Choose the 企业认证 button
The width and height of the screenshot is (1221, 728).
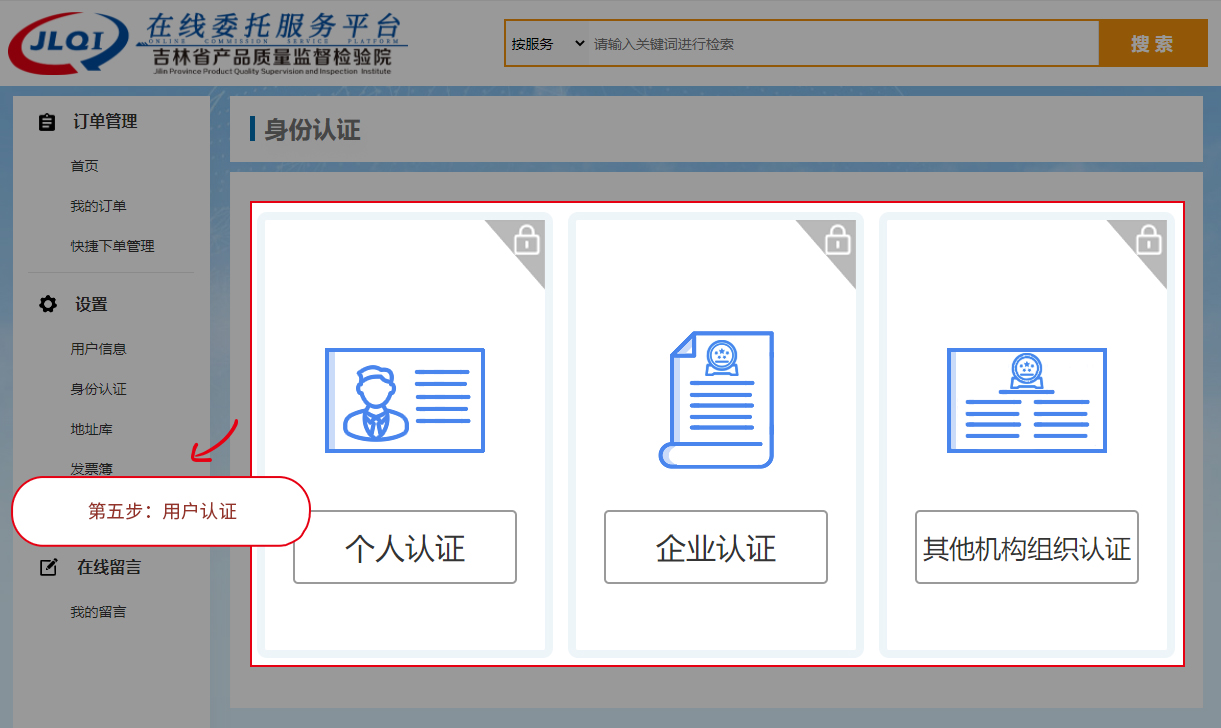pyautogui.click(x=716, y=547)
